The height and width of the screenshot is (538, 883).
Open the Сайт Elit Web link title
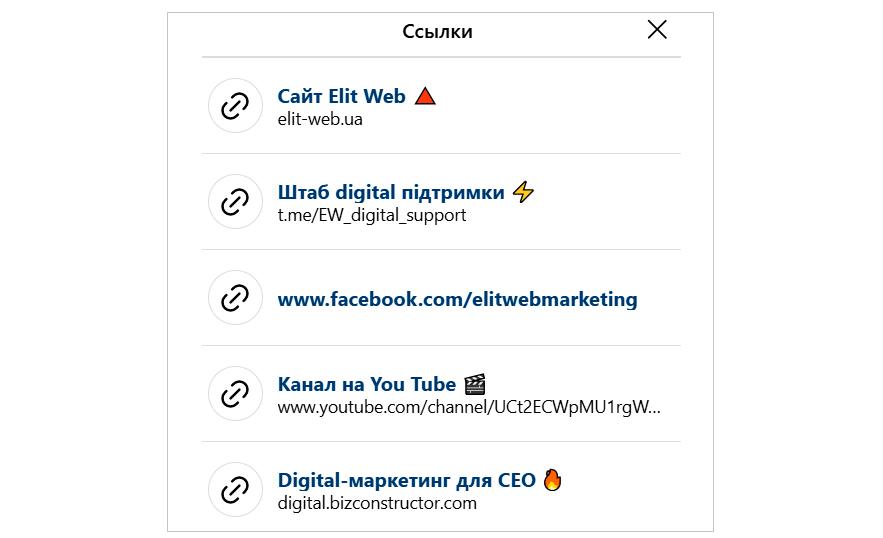tap(341, 96)
